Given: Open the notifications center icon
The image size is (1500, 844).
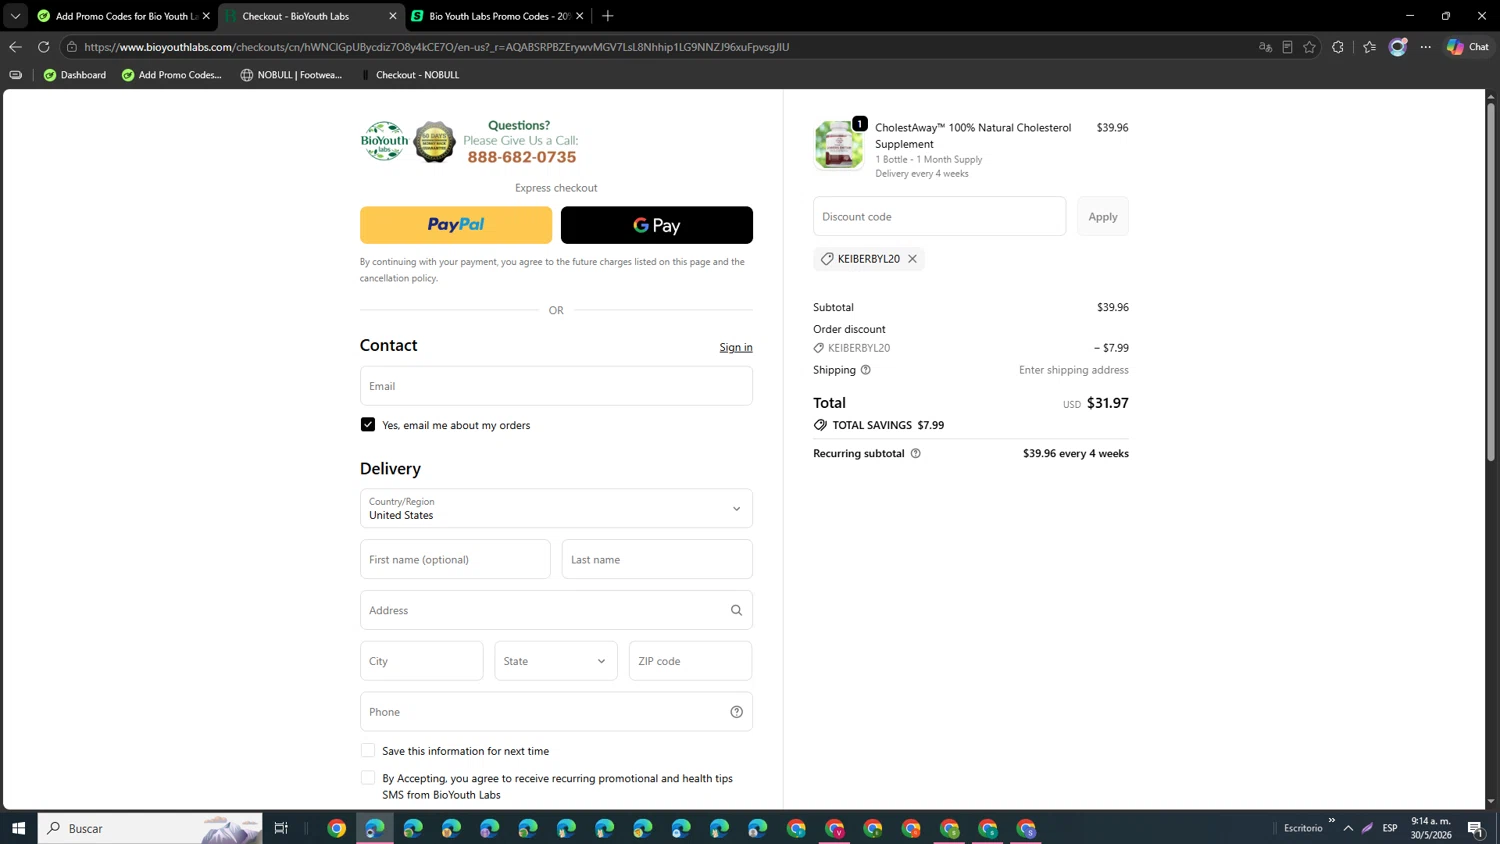Looking at the screenshot, I should [x=1475, y=828].
